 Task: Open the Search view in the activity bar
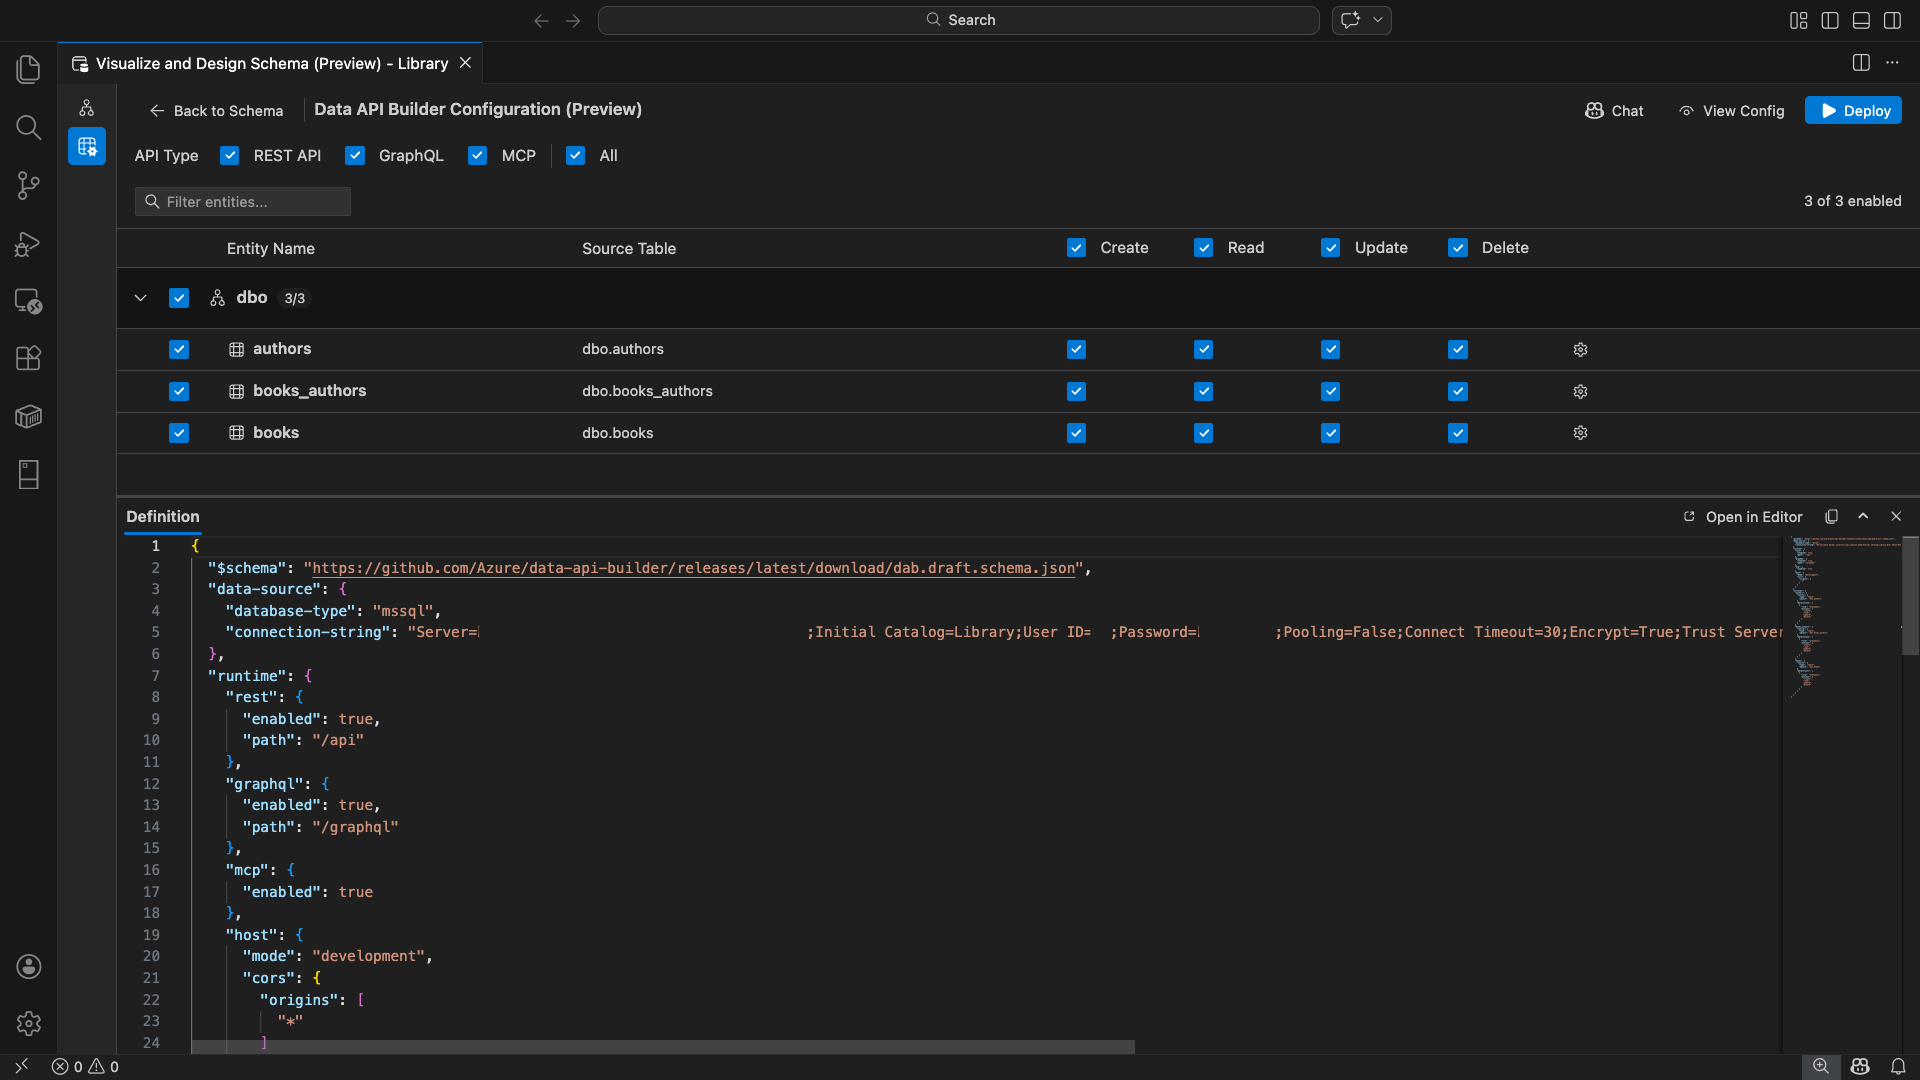pyautogui.click(x=28, y=128)
